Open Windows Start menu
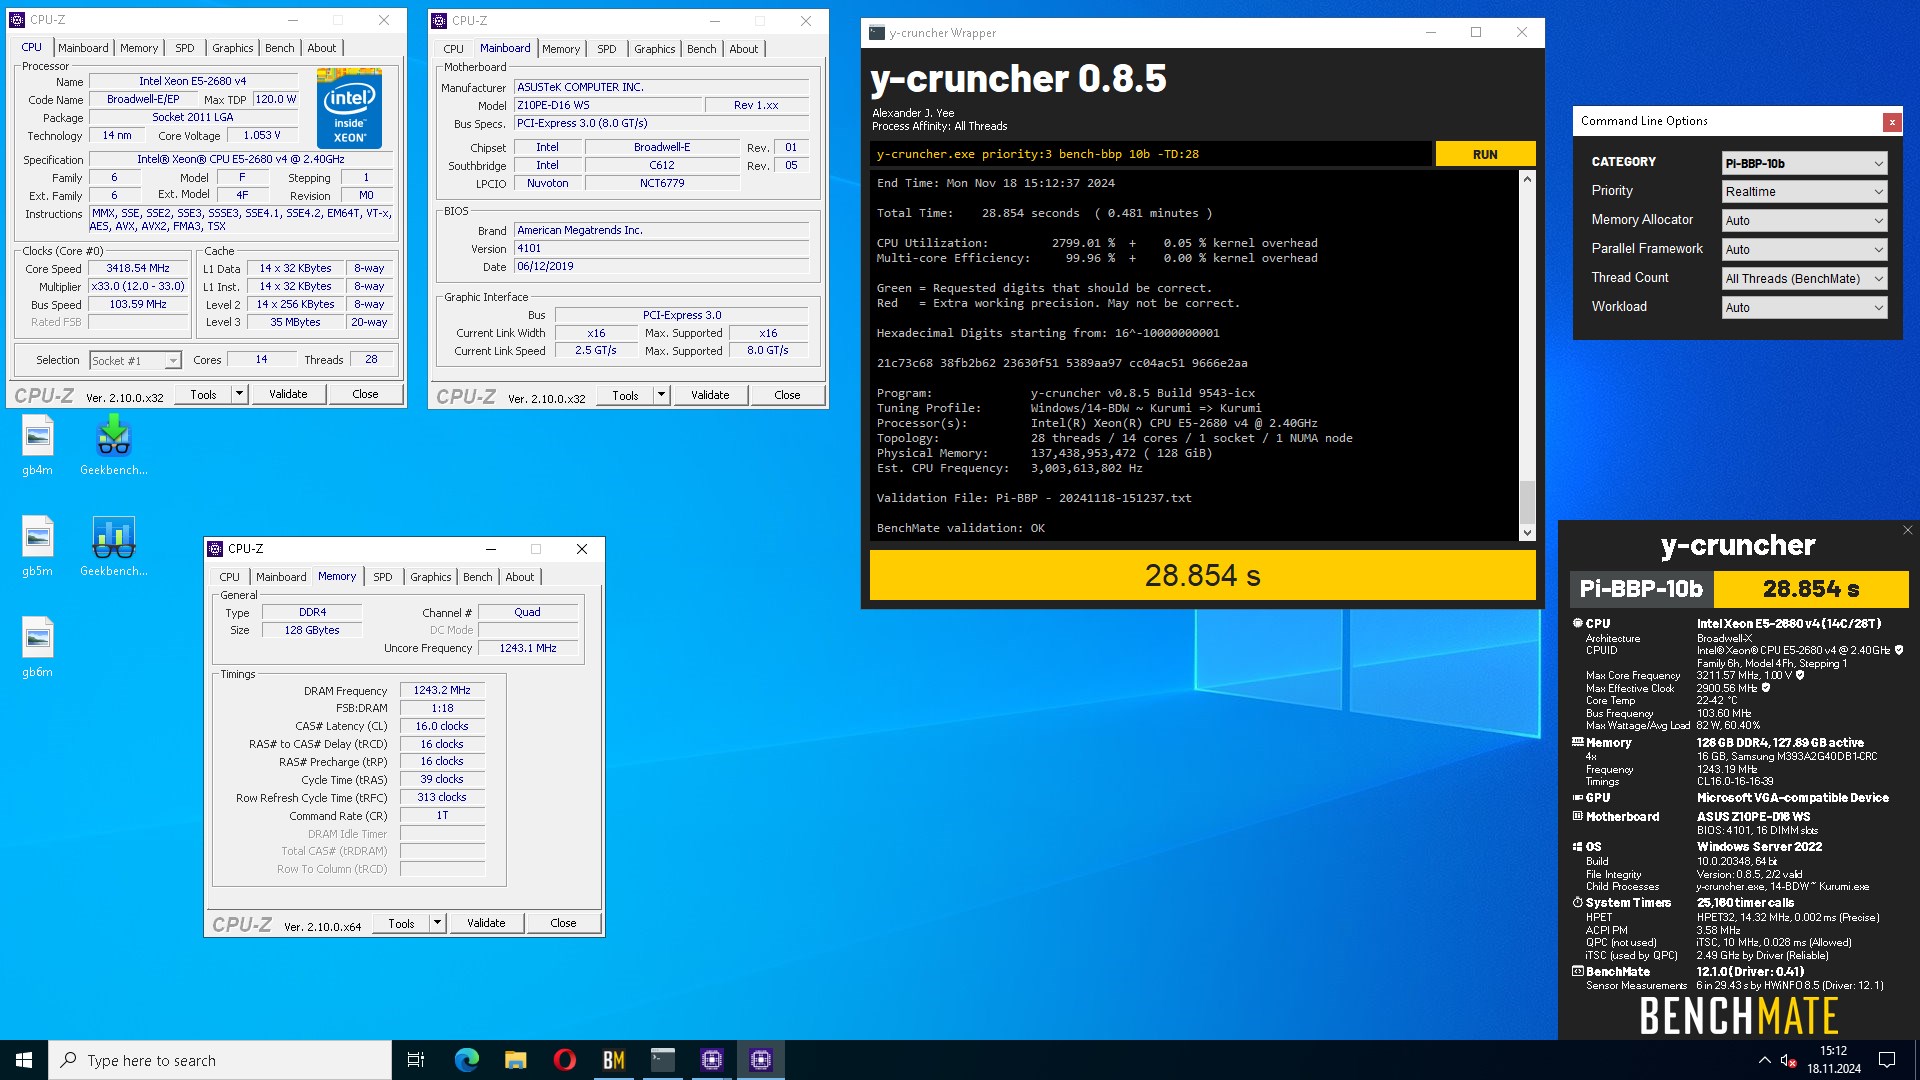Image resolution: width=1920 pixels, height=1080 pixels. click(24, 1060)
